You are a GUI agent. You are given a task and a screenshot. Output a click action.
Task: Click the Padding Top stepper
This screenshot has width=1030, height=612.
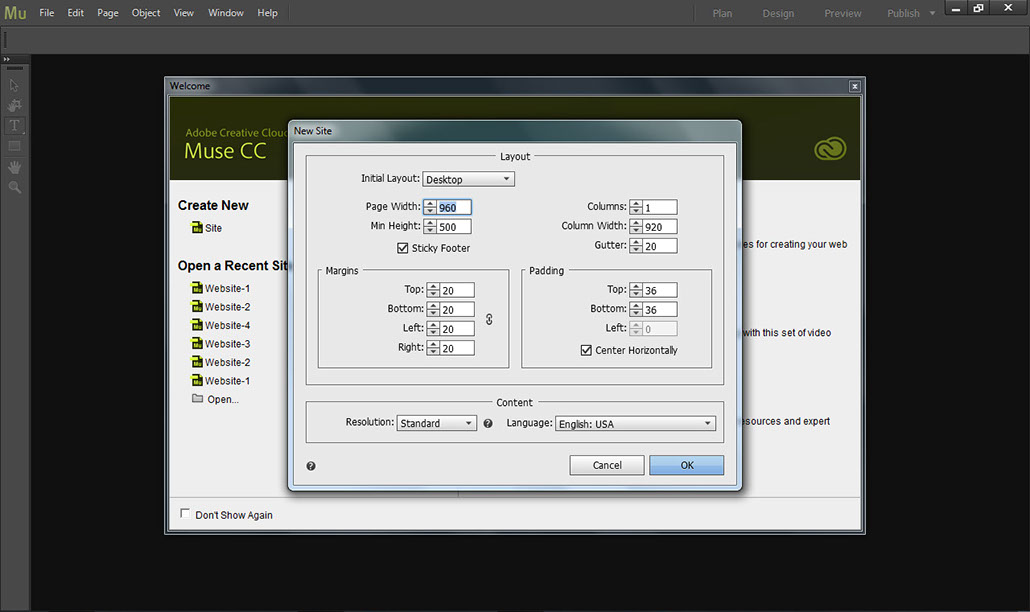click(636, 290)
